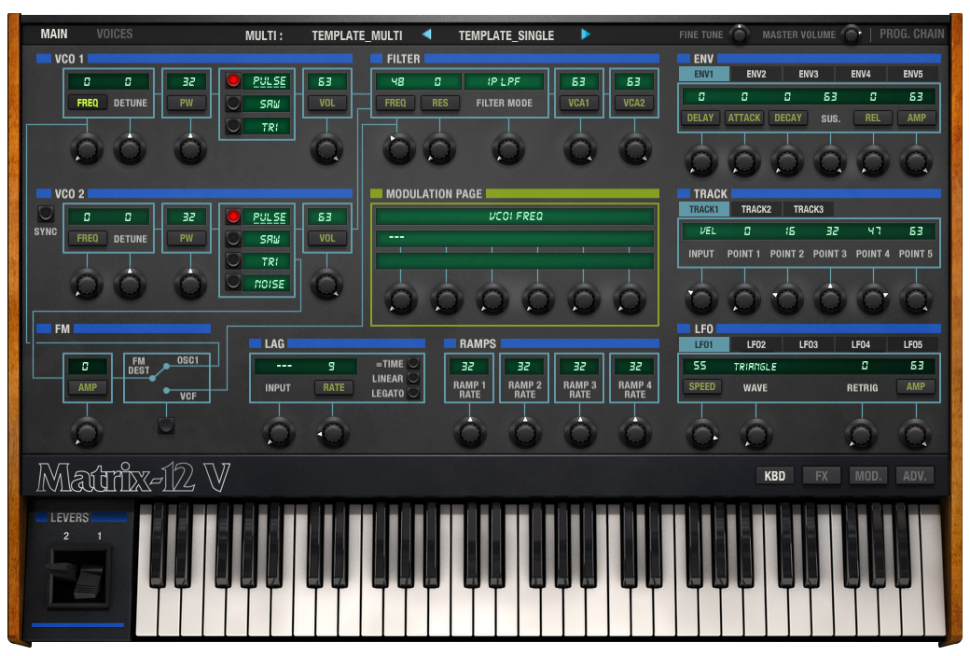Image resolution: width=970 pixels, height=656 pixels.
Task: Open the VCO1 FREQ modulation destination display
Action: point(515,216)
